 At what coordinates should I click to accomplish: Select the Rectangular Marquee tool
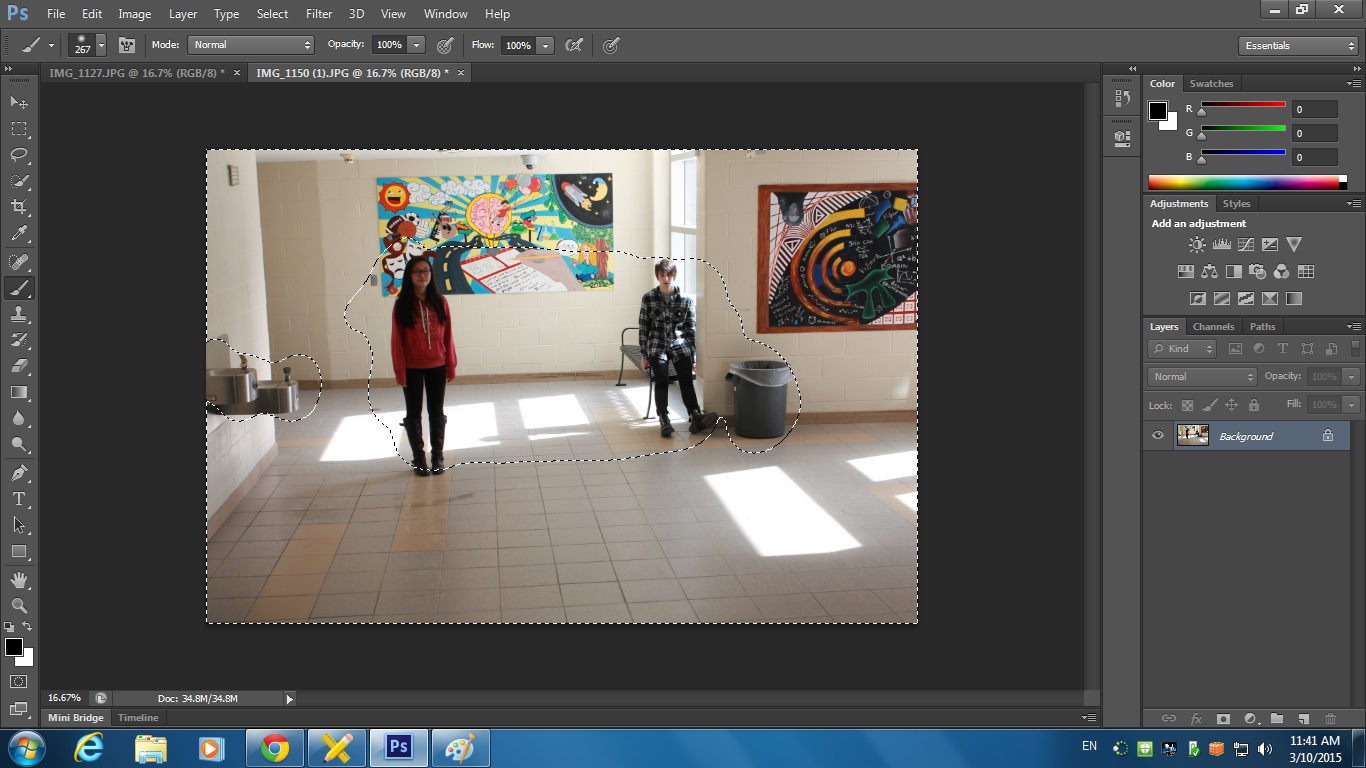click(19, 129)
